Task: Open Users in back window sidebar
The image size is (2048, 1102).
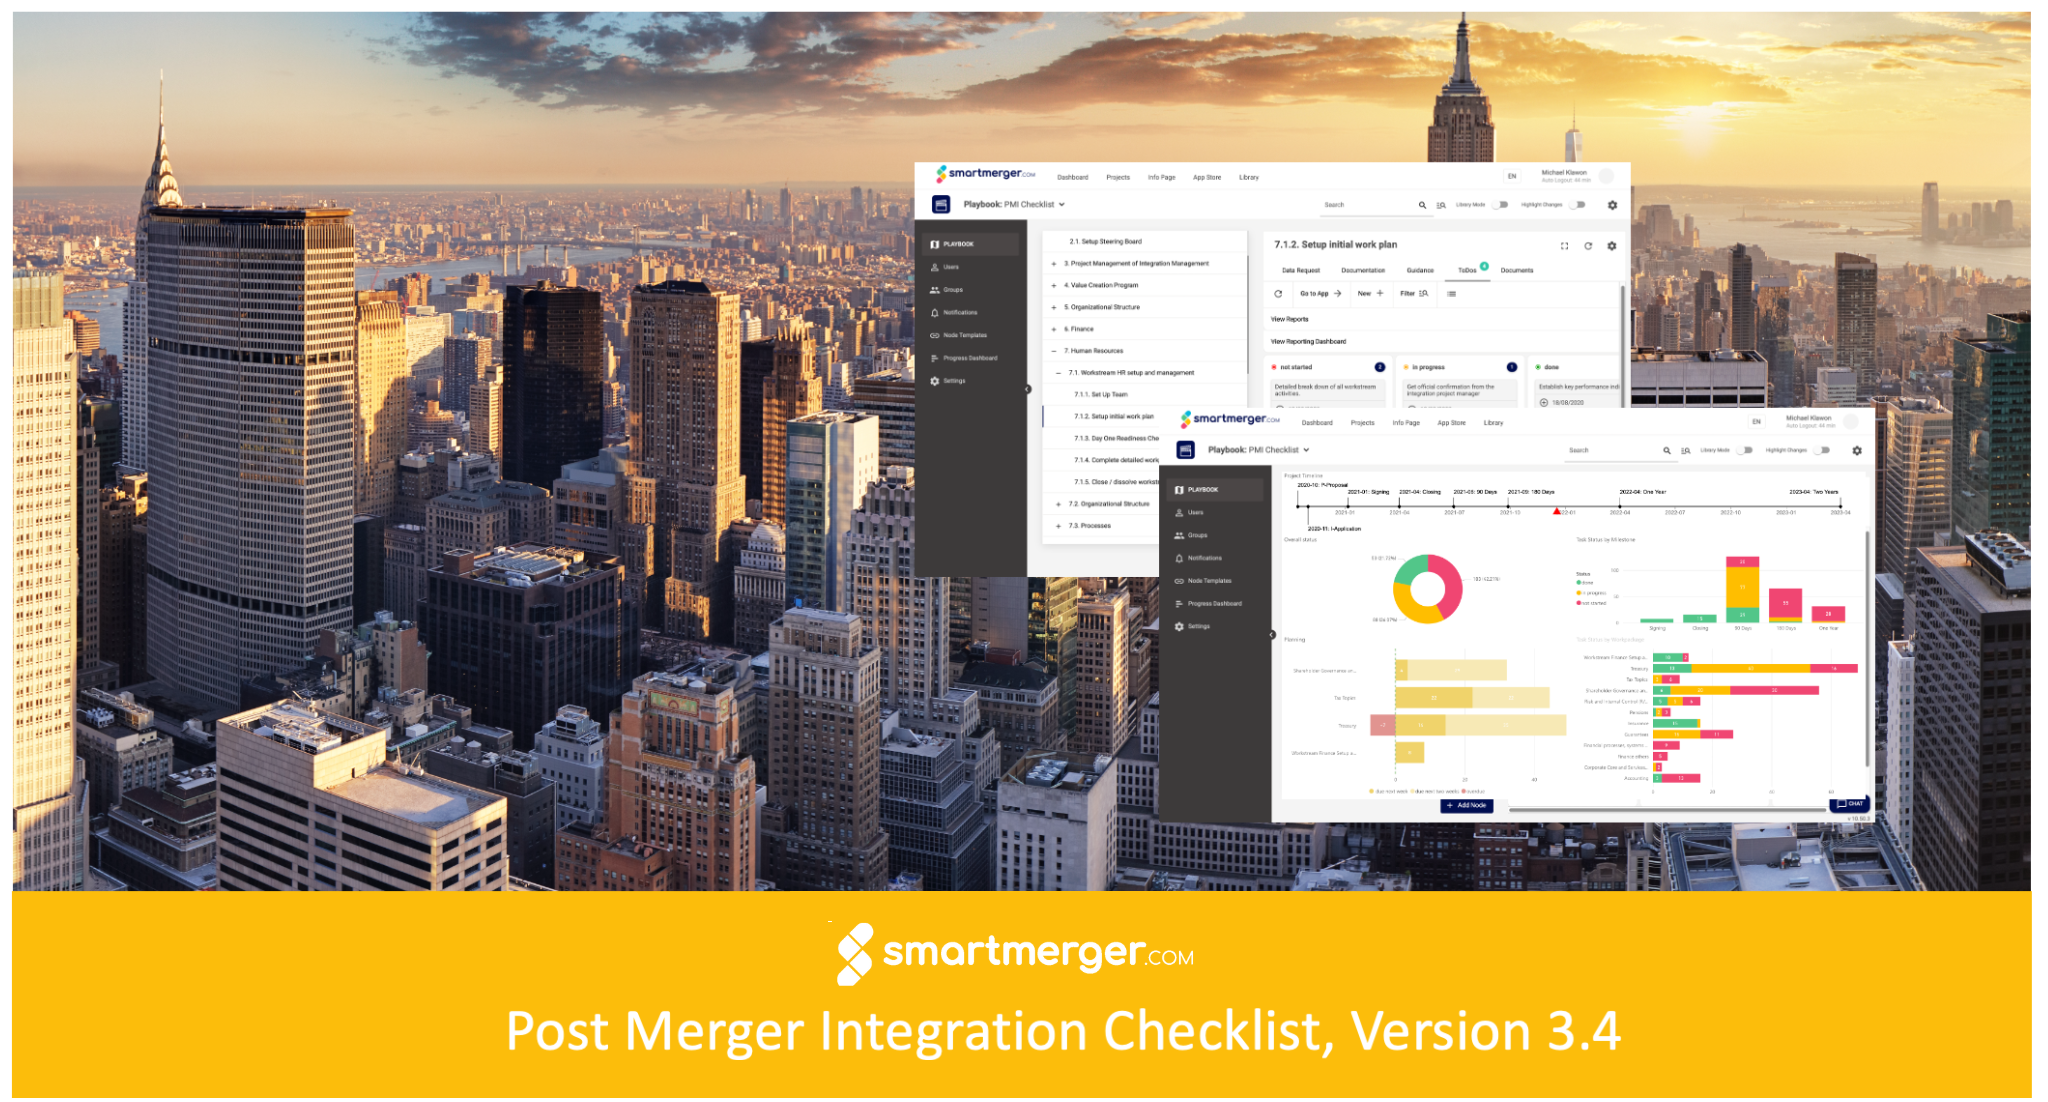Action: pos(944,267)
